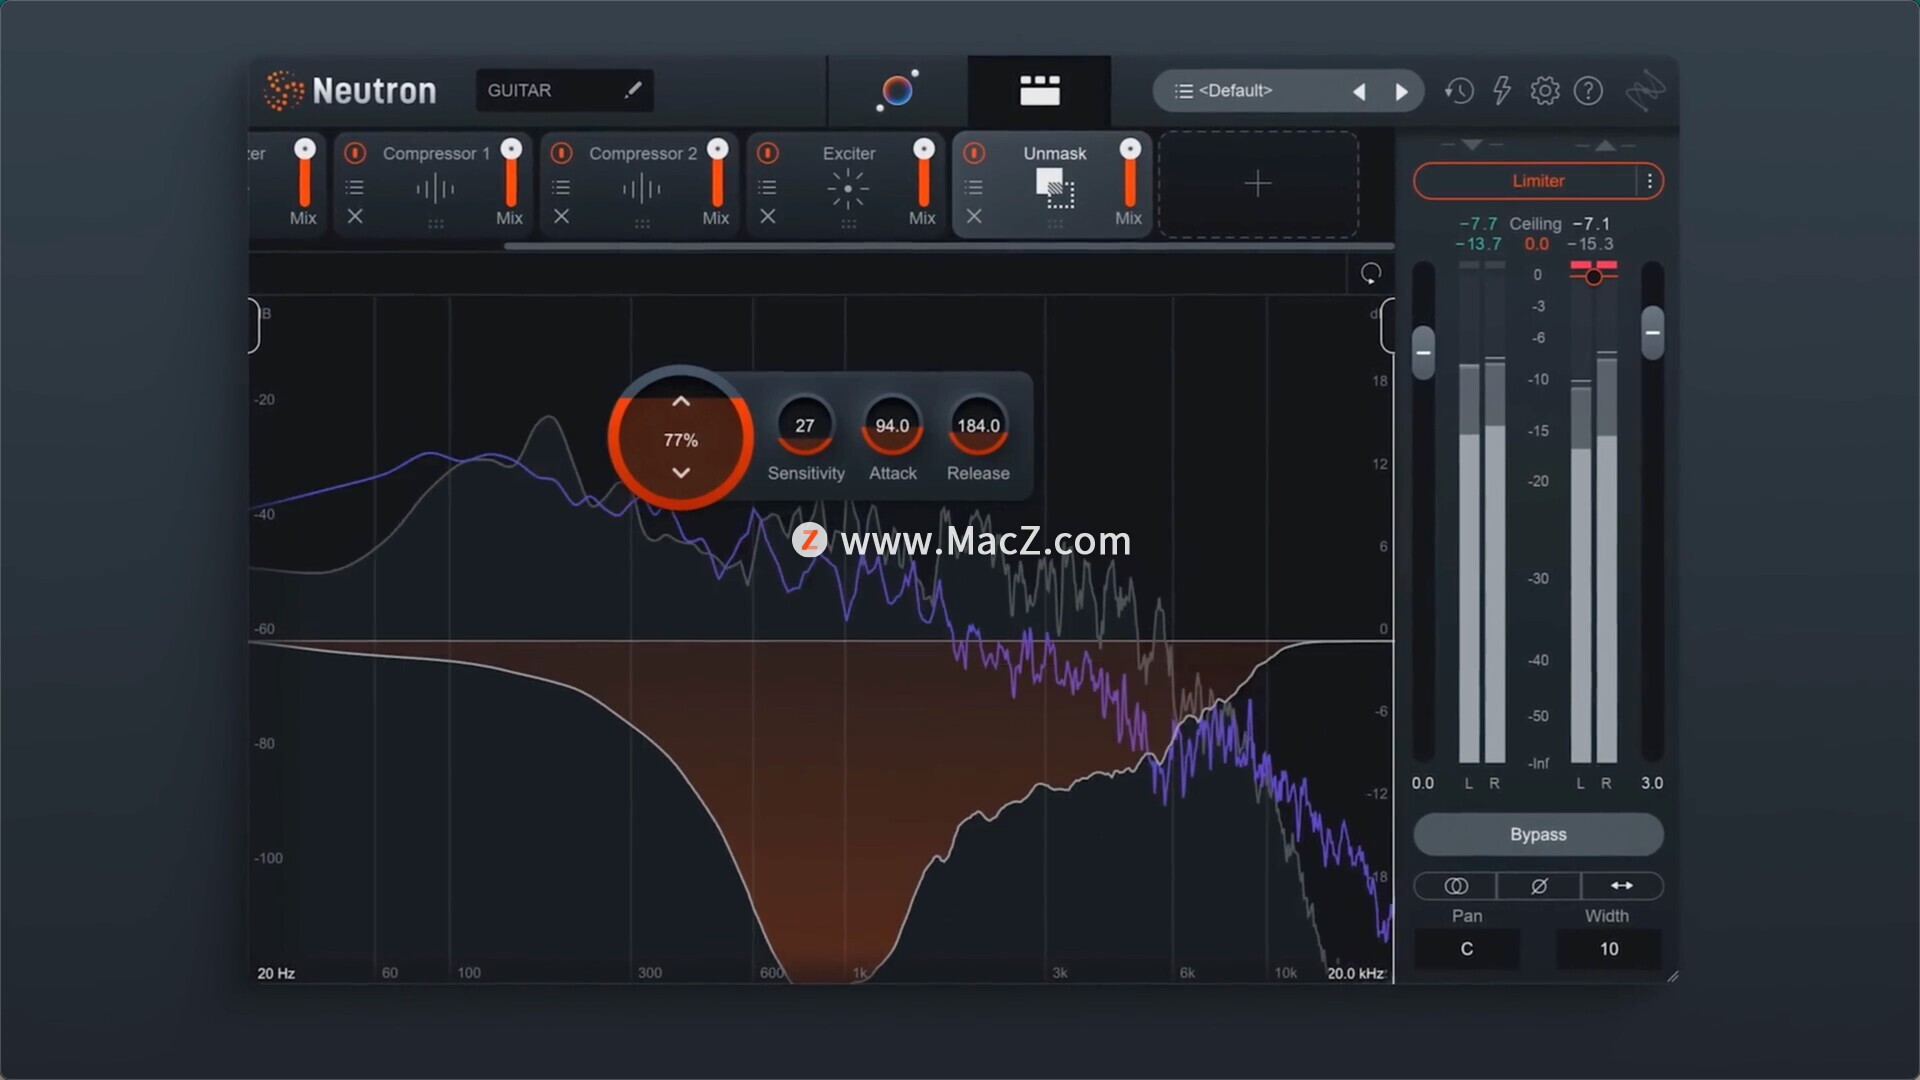Image resolution: width=1920 pixels, height=1080 pixels.
Task: Open Unmask preset list icon
Action: pos(973,187)
